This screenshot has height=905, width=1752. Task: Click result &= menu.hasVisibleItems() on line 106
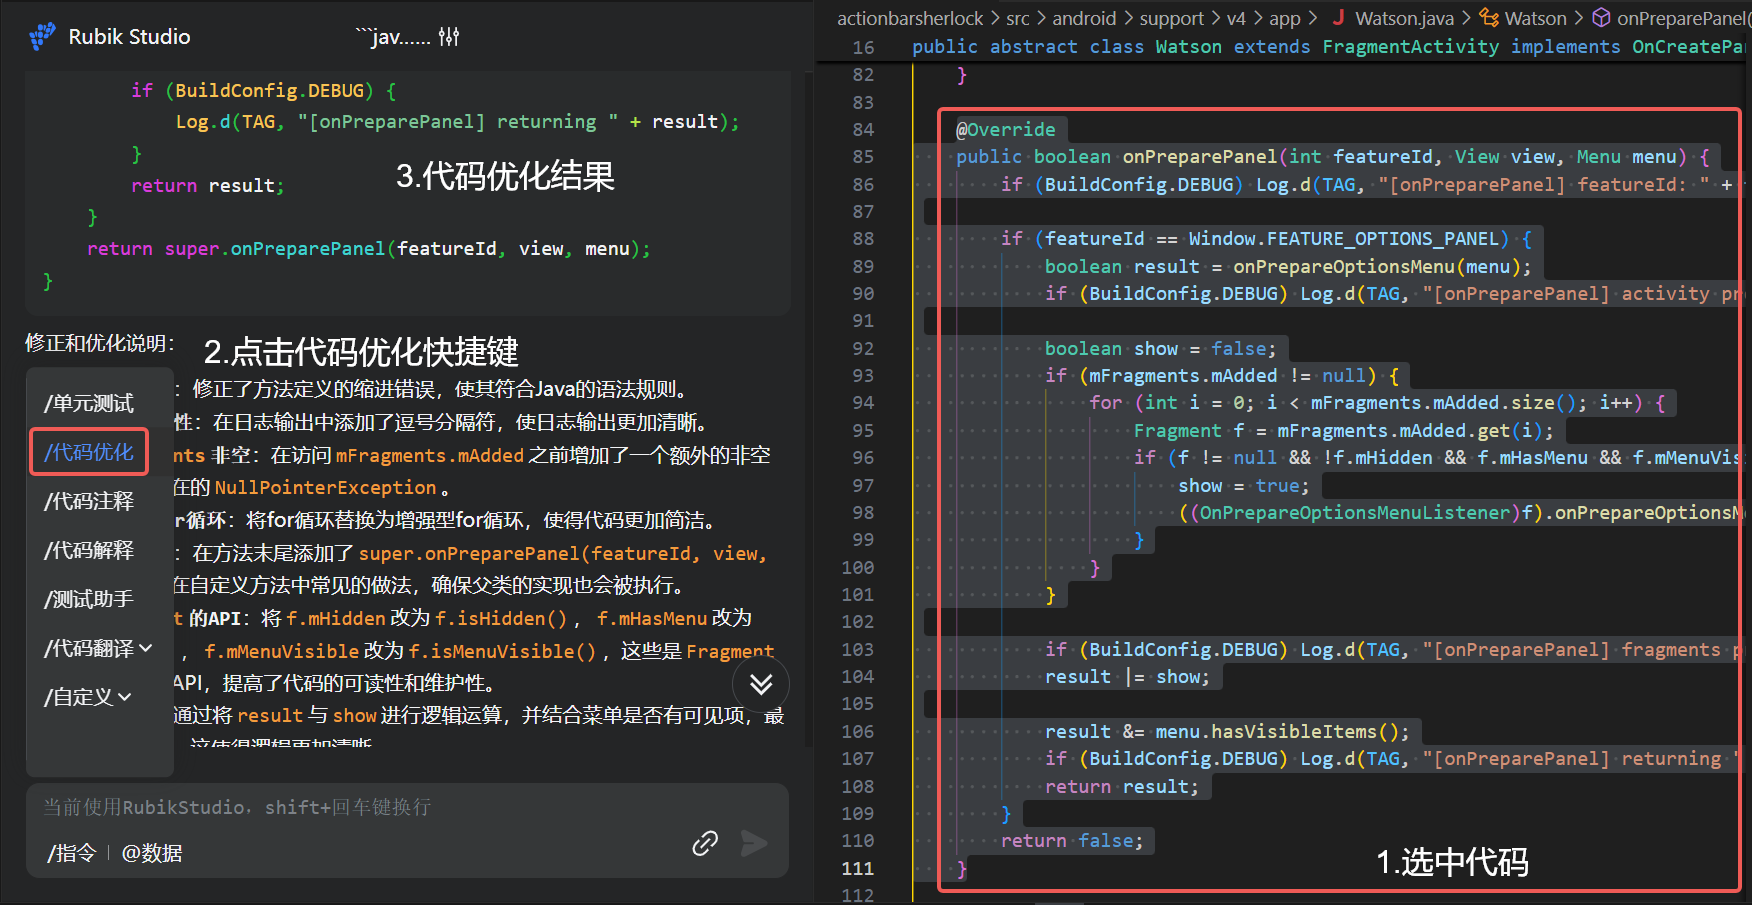pyautogui.click(x=1227, y=731)
